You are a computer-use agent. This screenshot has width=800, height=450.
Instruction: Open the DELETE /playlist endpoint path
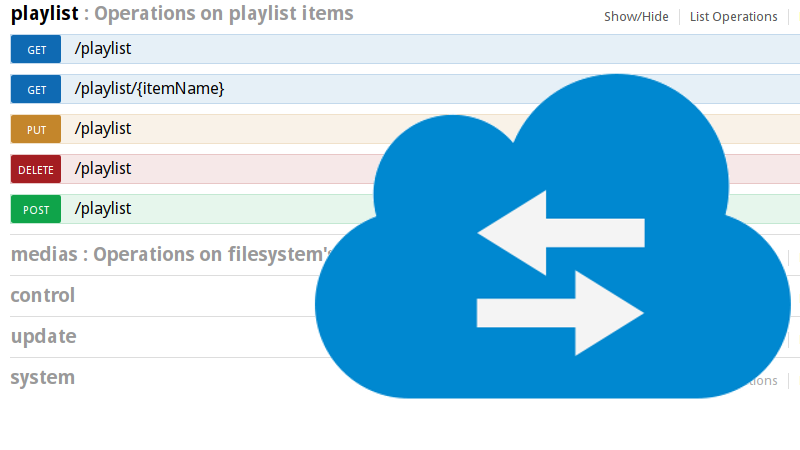click(103, 169)
